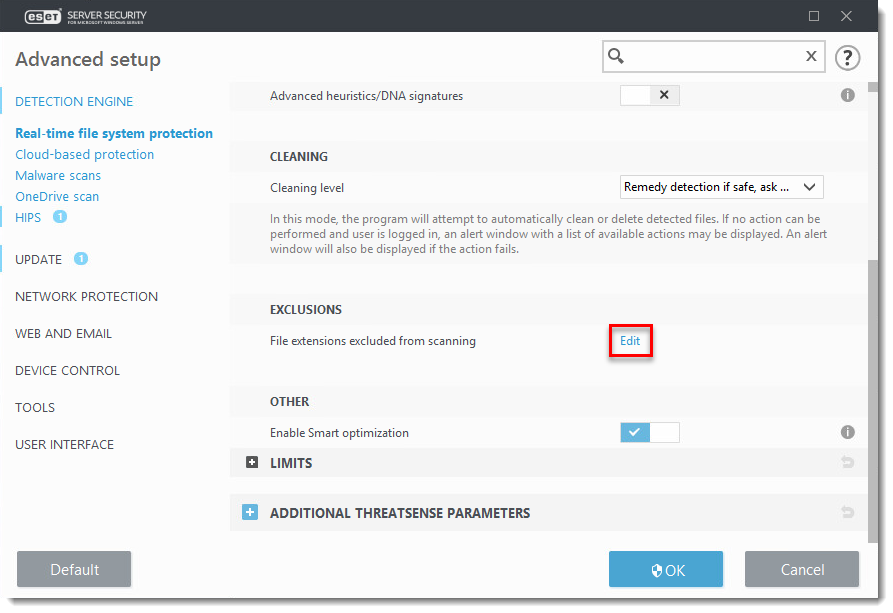Expand ADDITIONAL THREATSENSE PARAMETERS section
The height and width of the screenshot is (613, 893).
click(x=250, y=513)
